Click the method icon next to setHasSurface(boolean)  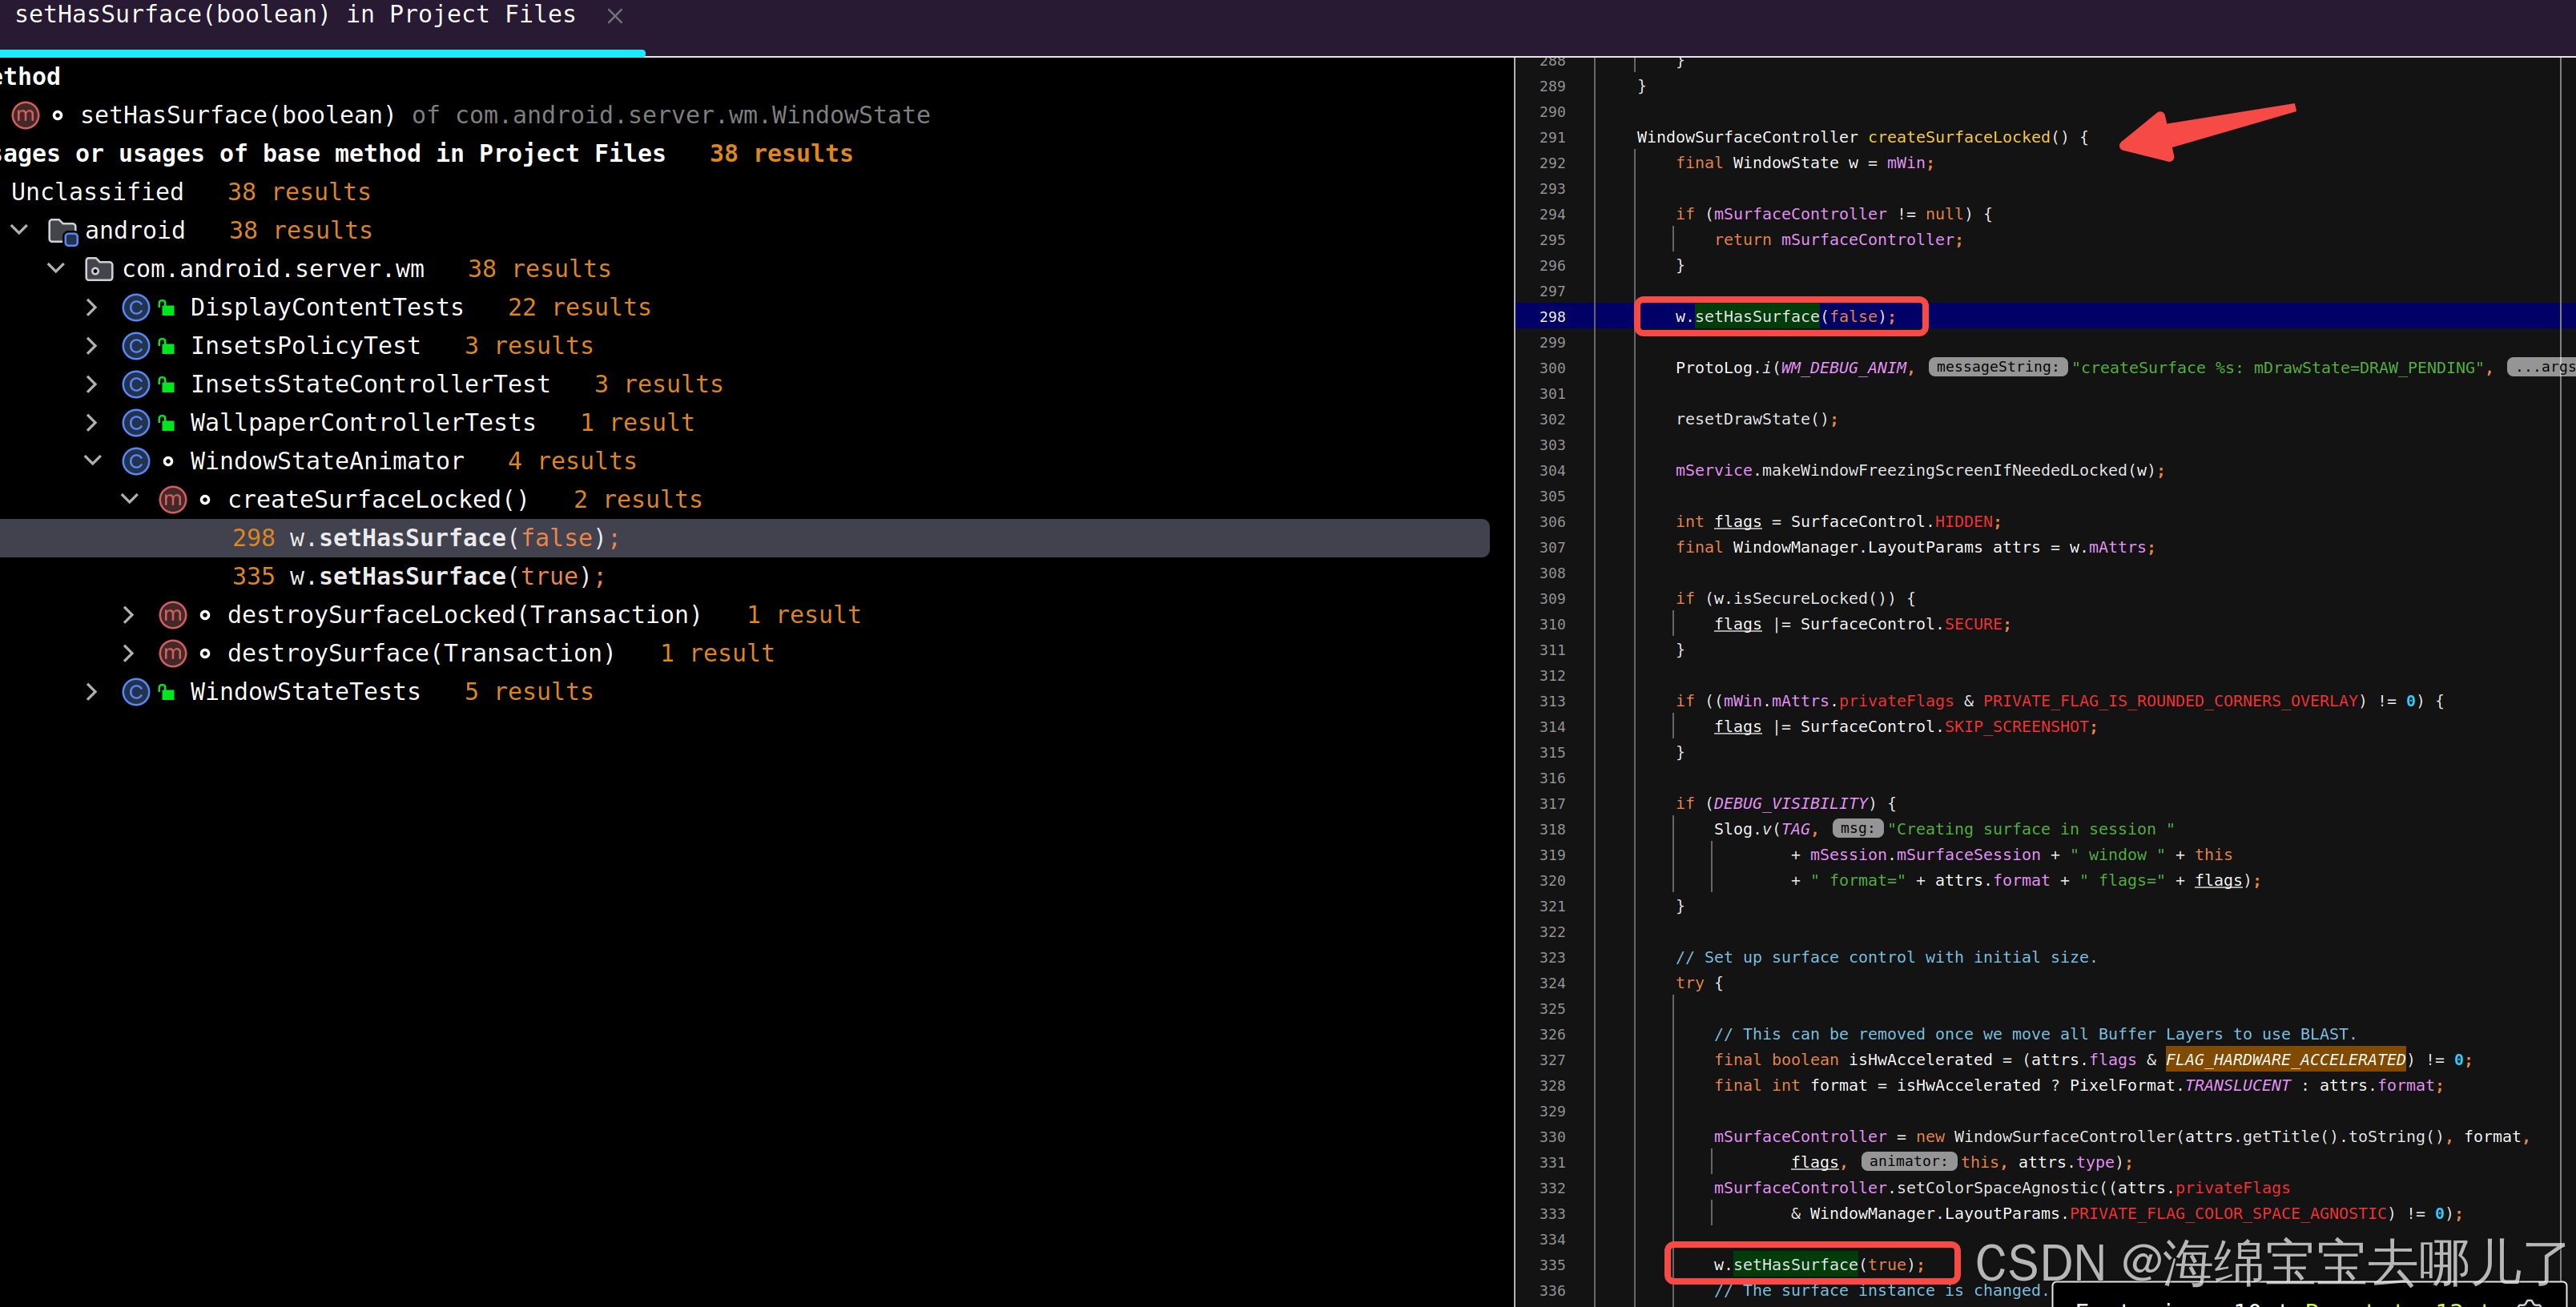25,115
